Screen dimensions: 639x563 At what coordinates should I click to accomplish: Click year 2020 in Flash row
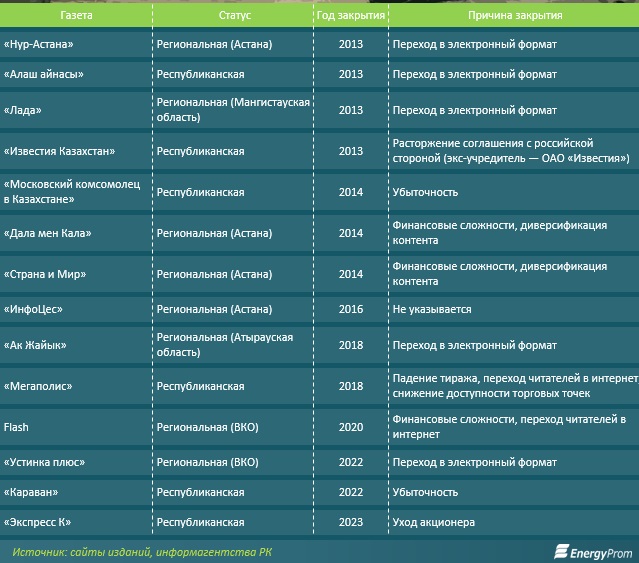(x=351, y=427)
